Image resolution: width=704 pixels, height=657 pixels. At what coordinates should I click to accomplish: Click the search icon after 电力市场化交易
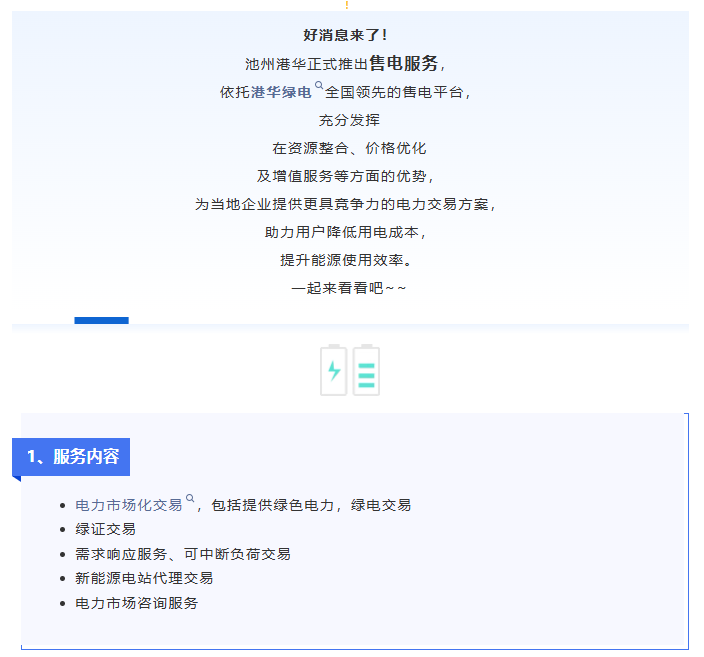pos(190,499)
